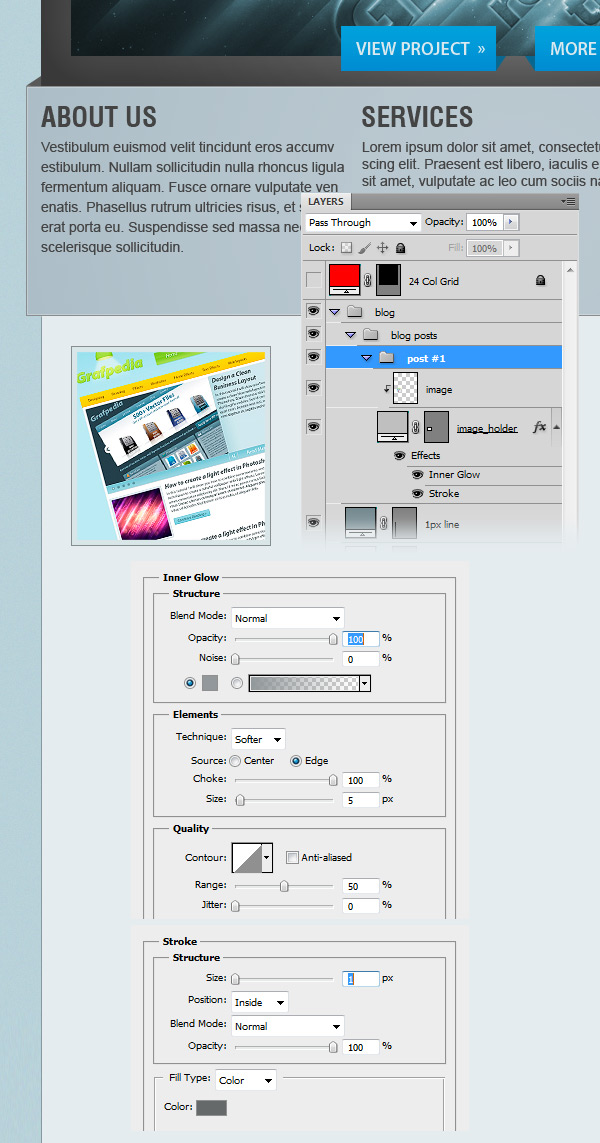
Task: Click the LAYERS panel tab
Action: tap(325, 201)
